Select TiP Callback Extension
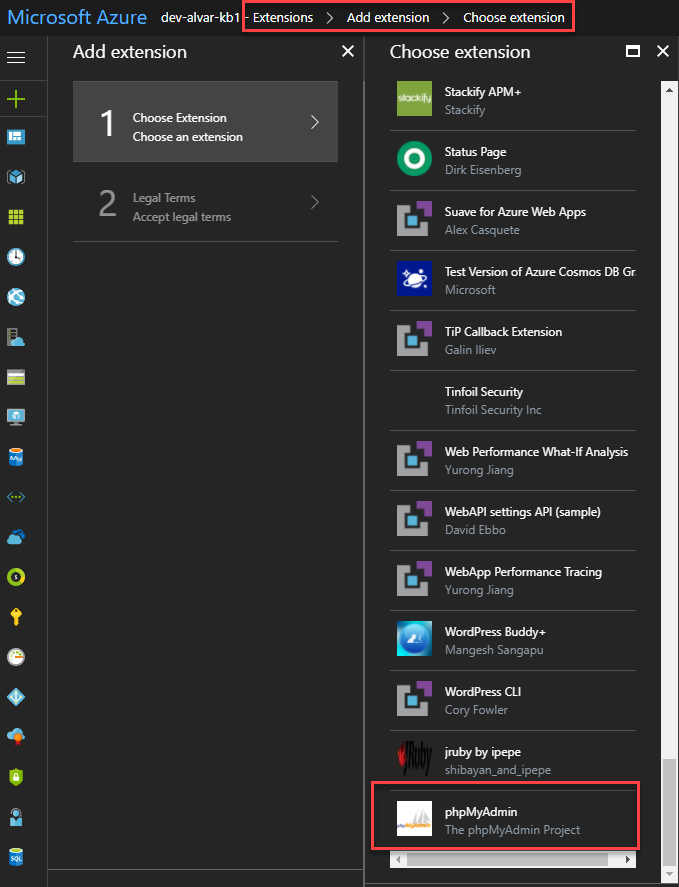The height and width of the screenshot is (887, 679). point(513,341)
